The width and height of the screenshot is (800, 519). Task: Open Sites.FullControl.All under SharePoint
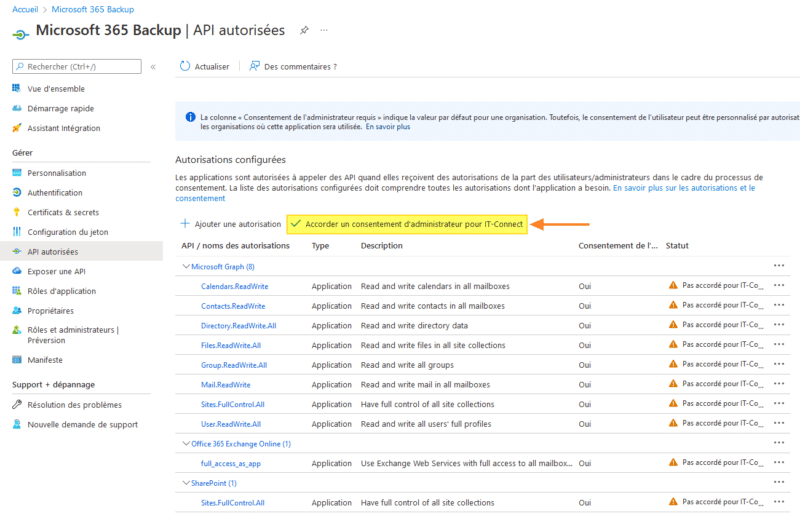tap(233, 503)
